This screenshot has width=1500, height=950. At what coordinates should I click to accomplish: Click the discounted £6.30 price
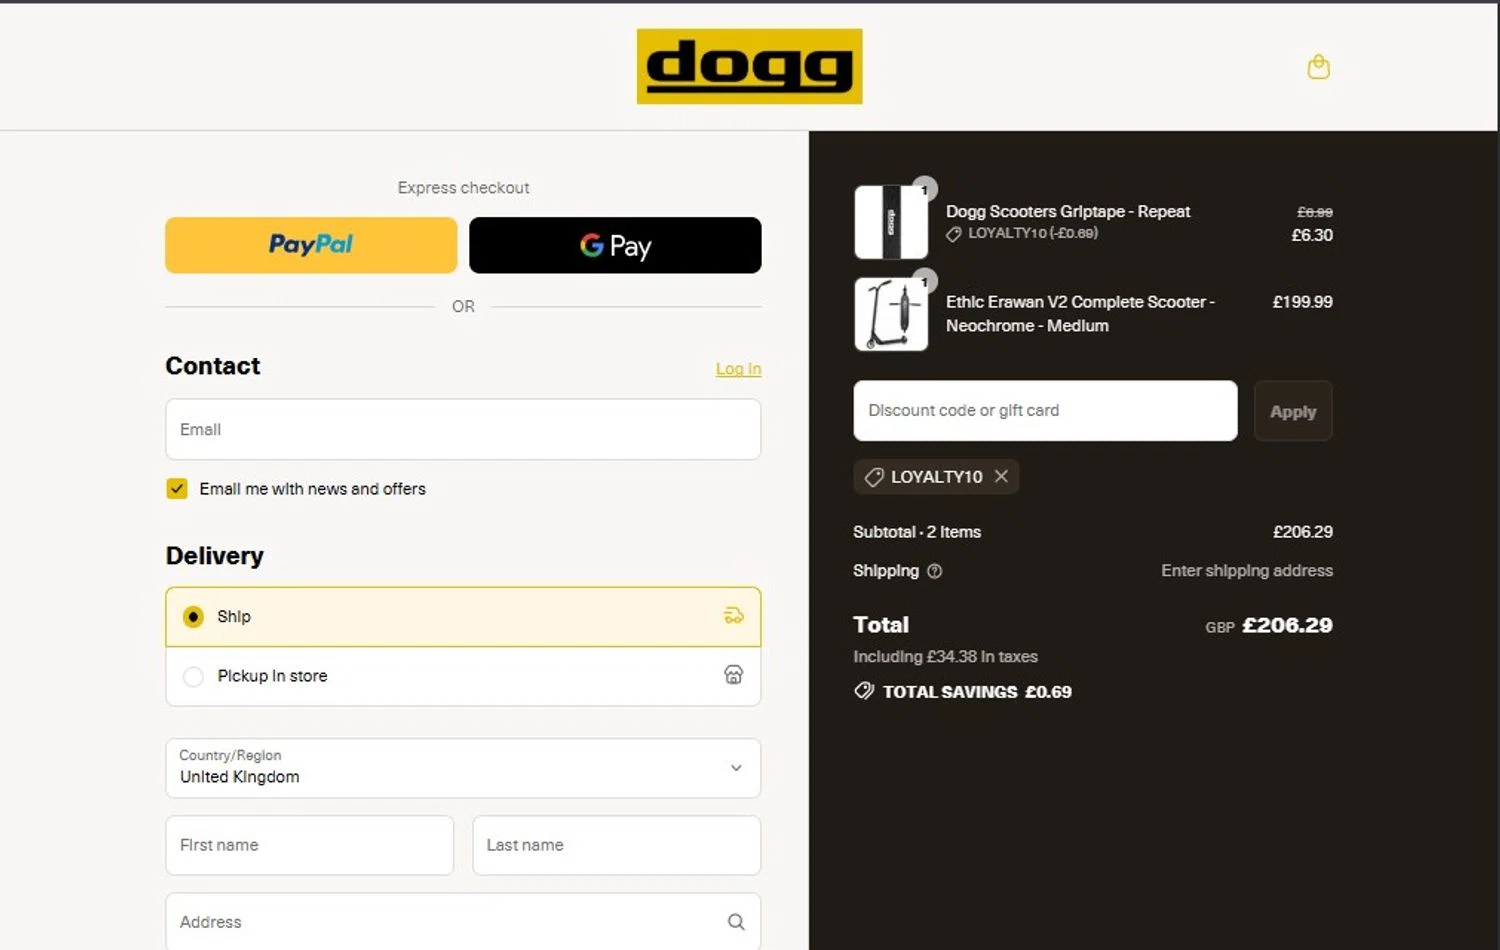(1312, 236)
